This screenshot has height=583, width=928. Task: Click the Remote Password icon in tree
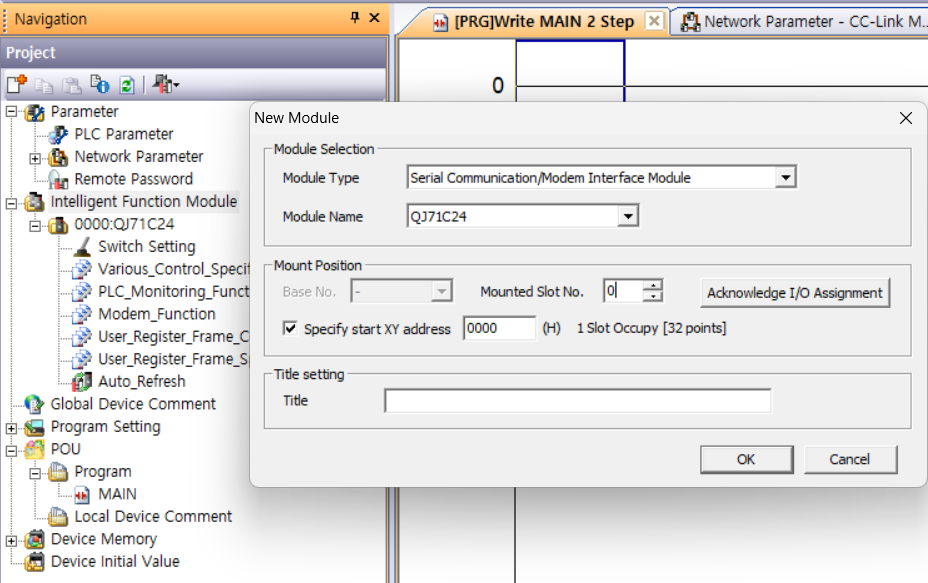(x=59, y=179)
